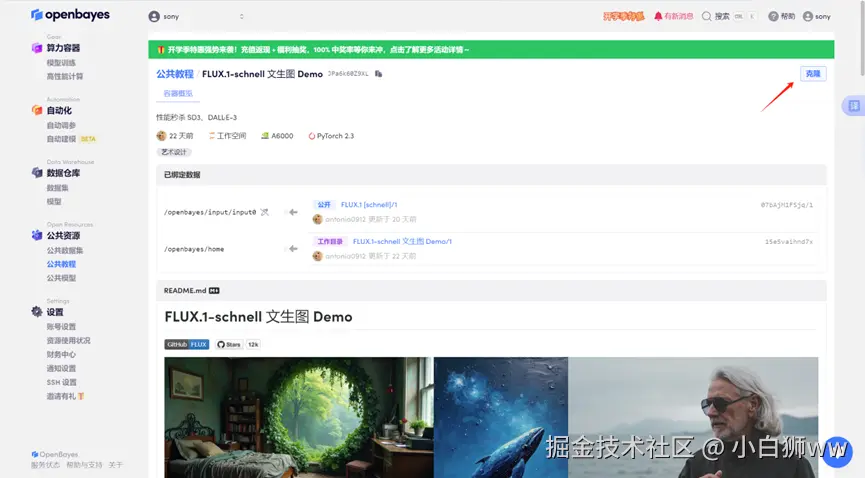Click the gift icon in green banner
Viewport: 865px width, 478px height.
pyautogui.click(x=161, y=50)
